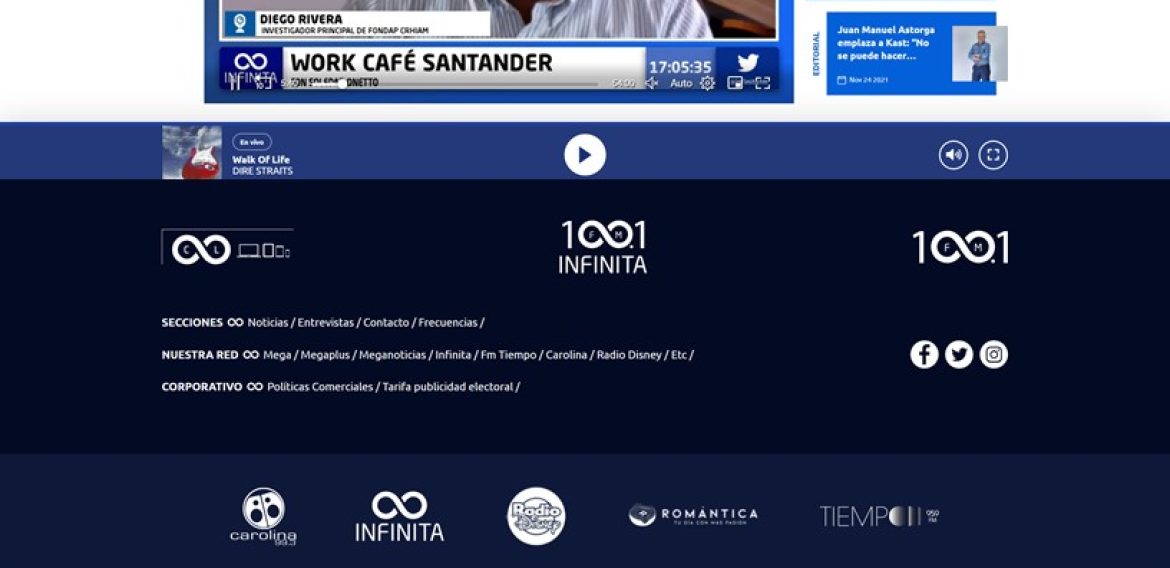Viewport: 1170px width, 568px height.
Task: Open the Frecuencias link
Action: [x=448, y=322]
